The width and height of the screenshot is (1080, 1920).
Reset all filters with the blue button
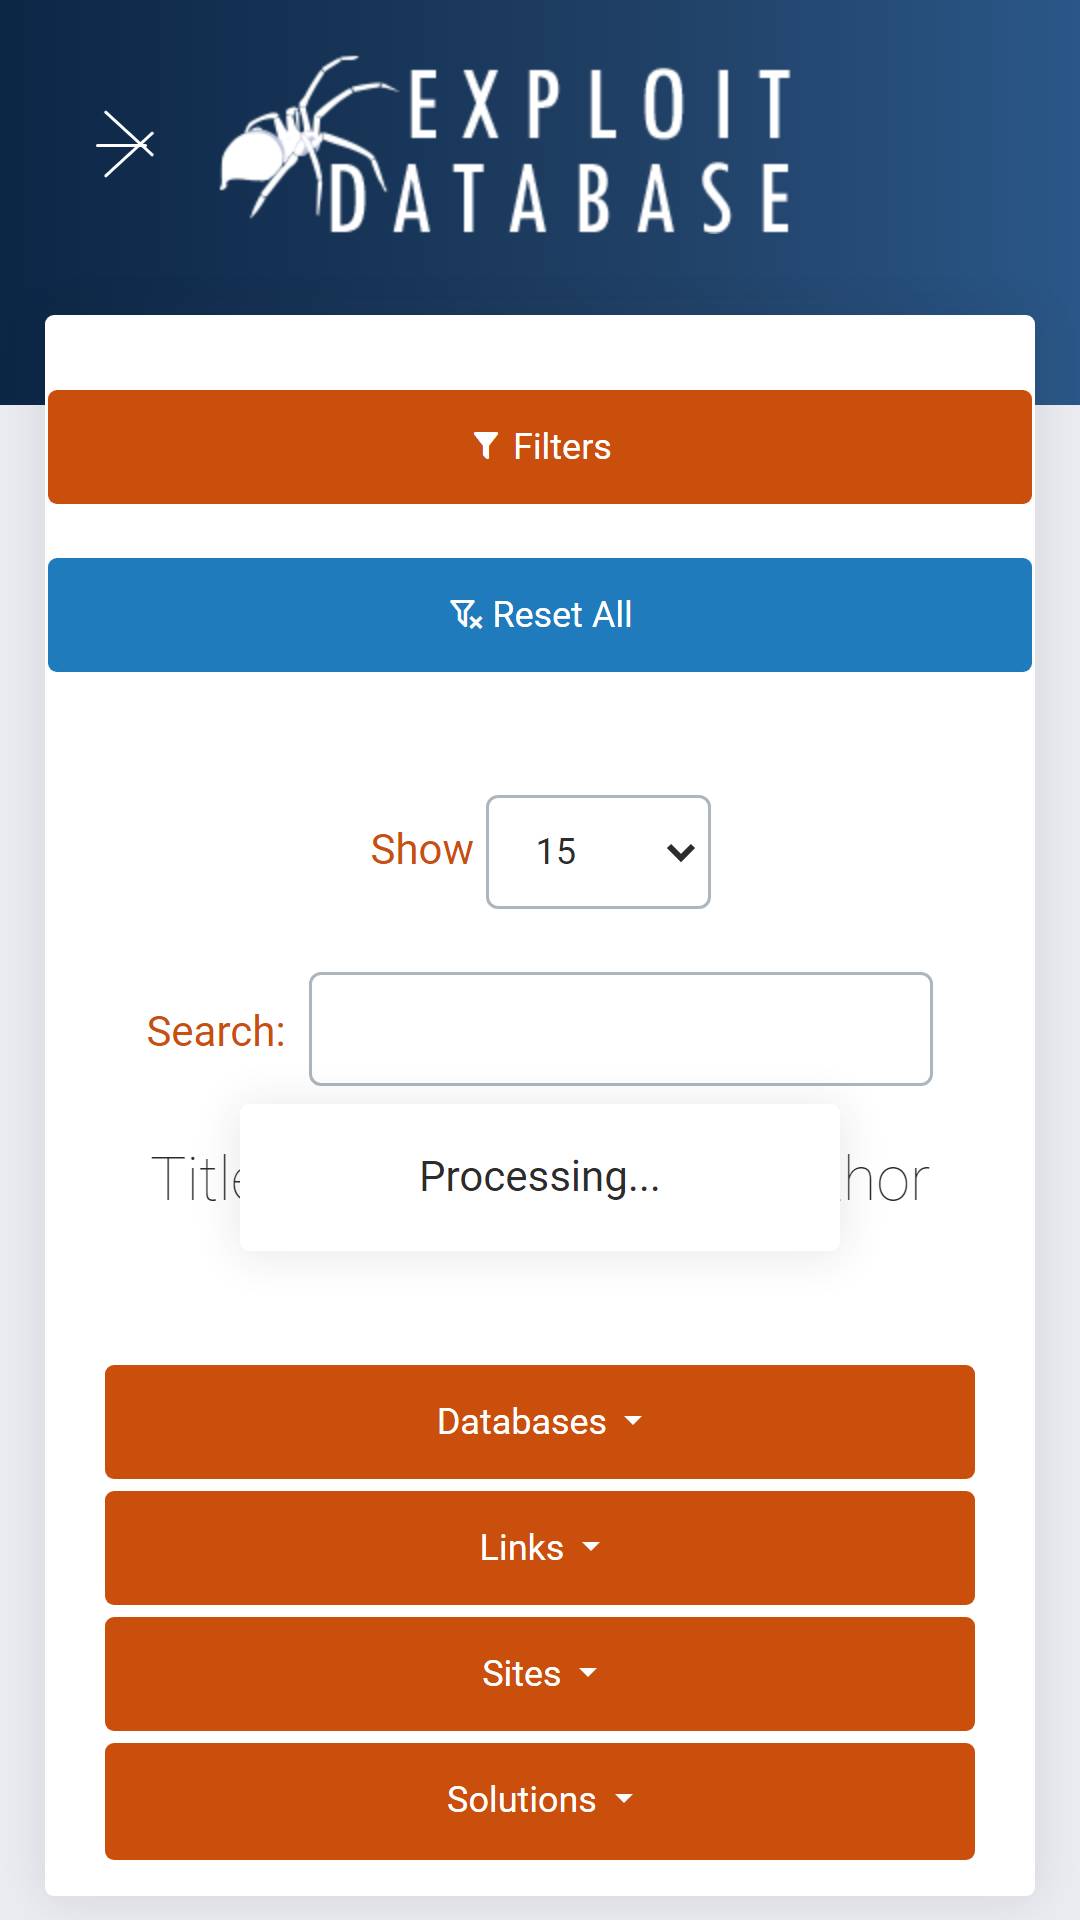[x=540, y=615]
